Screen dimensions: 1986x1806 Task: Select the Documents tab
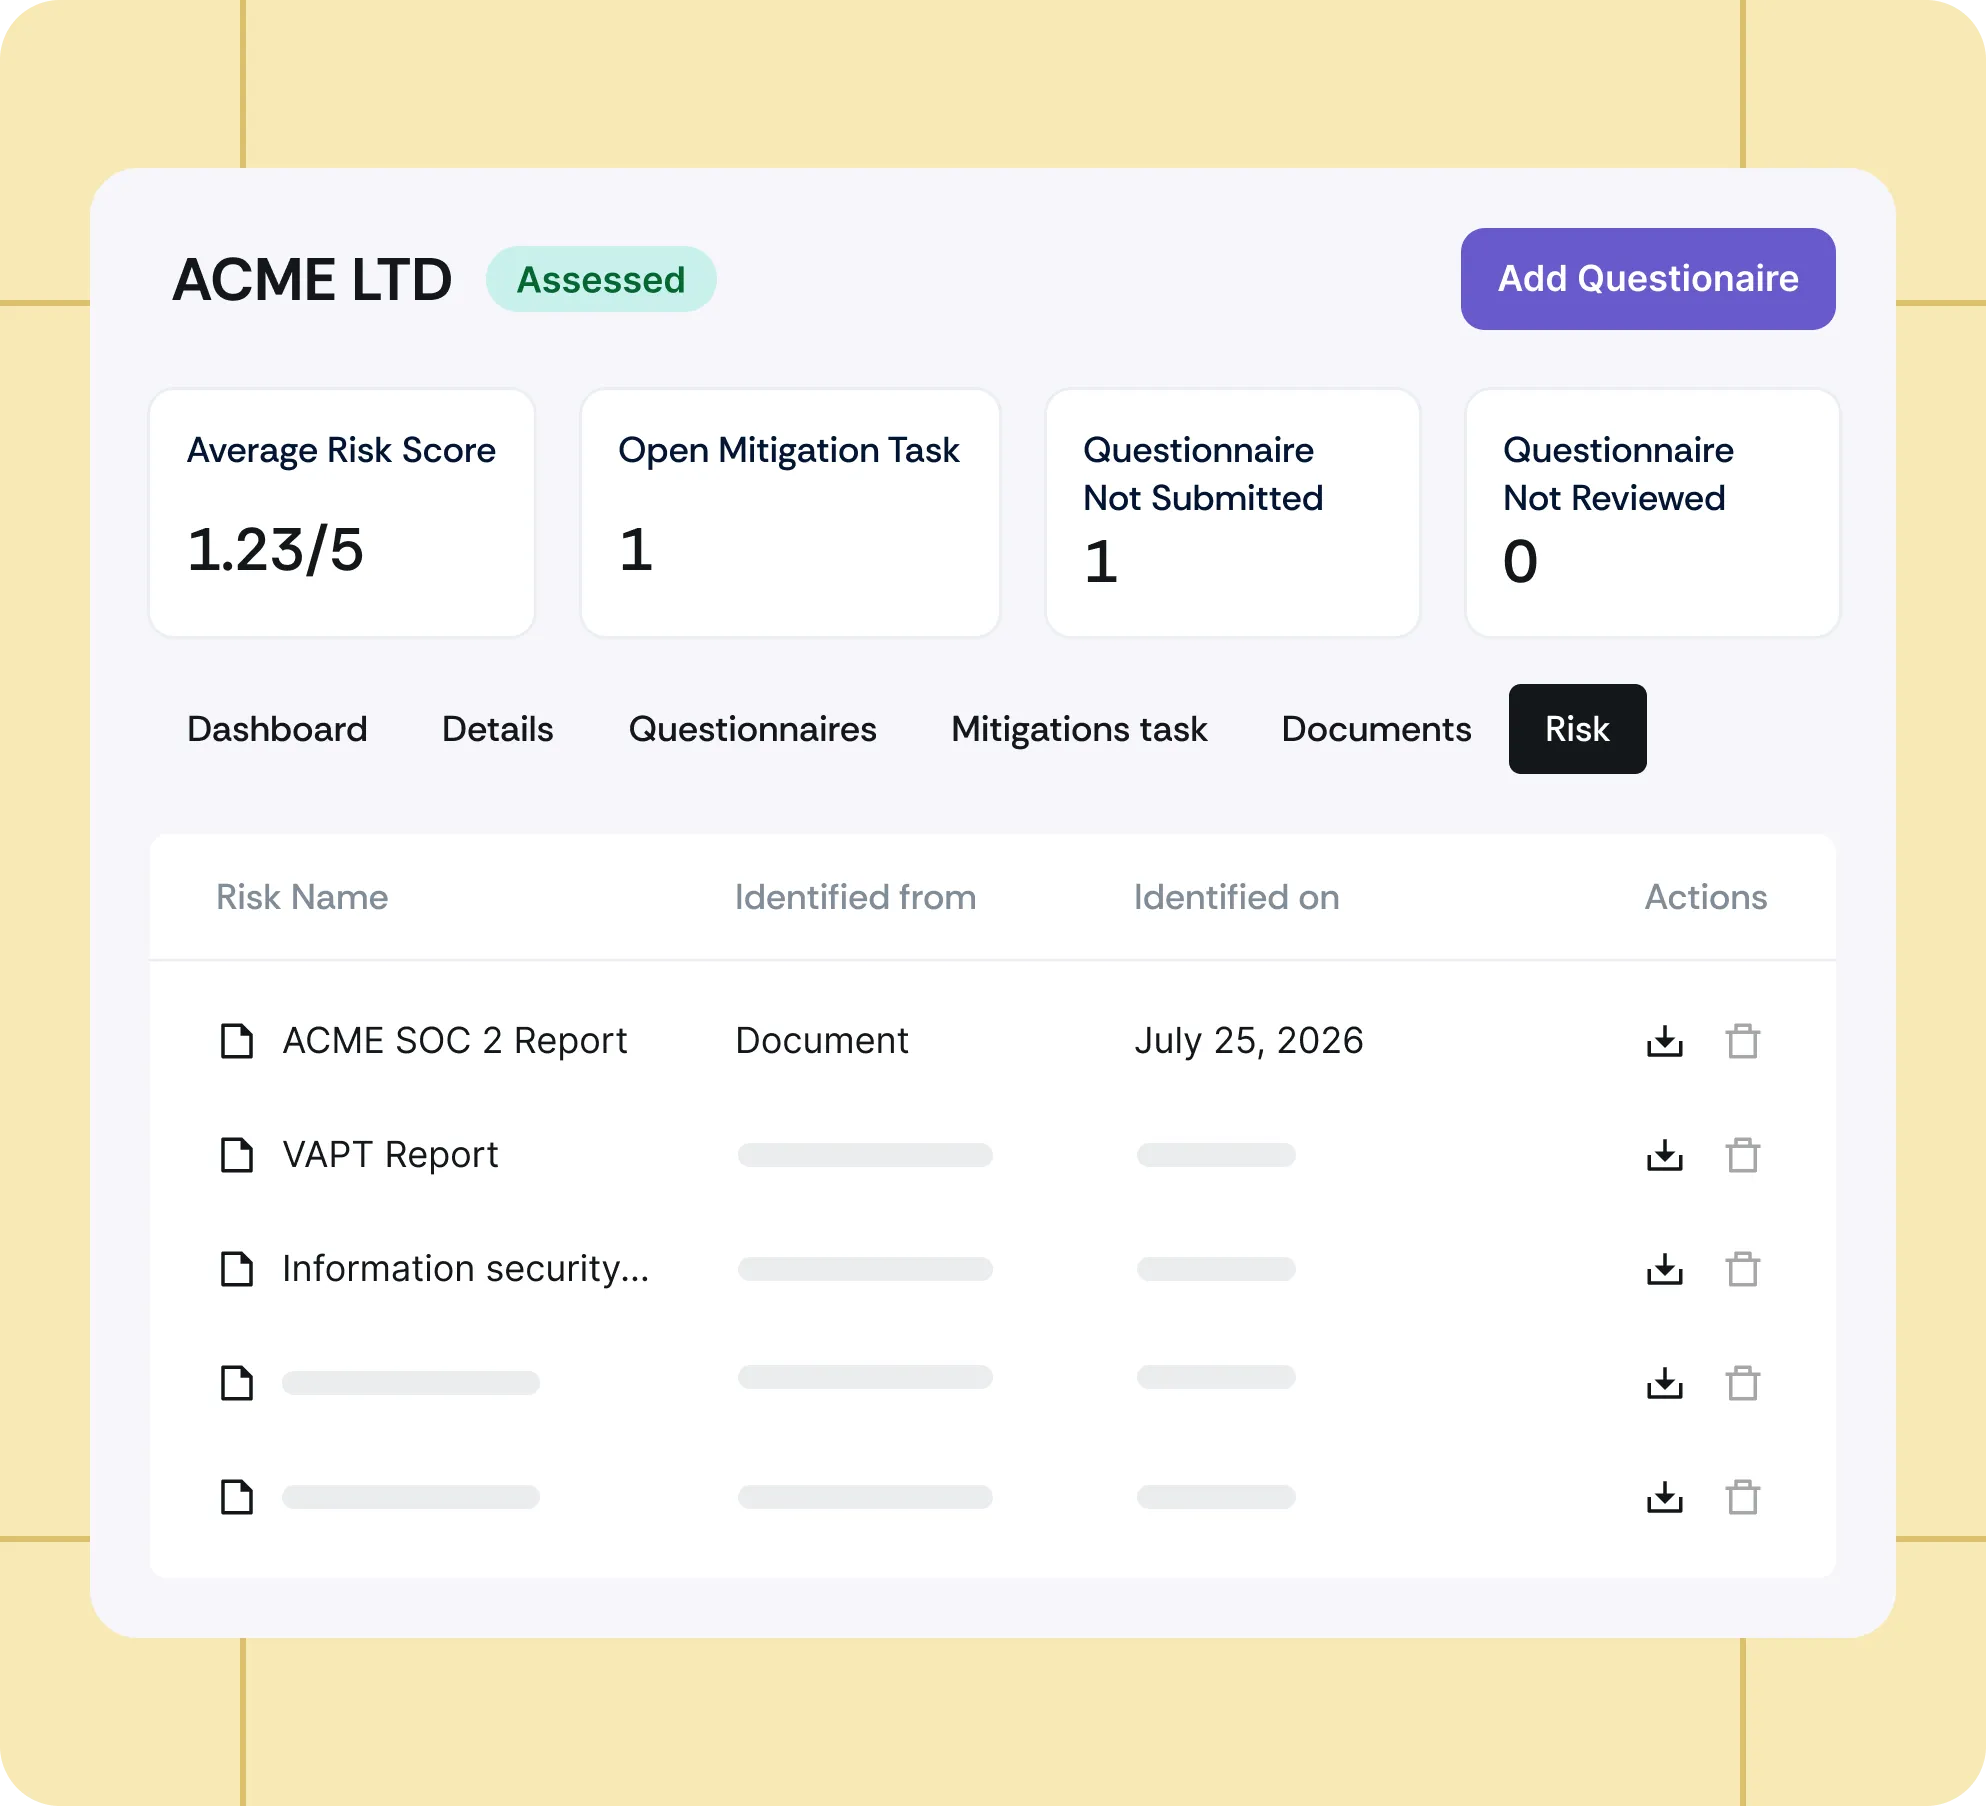[x=1376, y=729]
